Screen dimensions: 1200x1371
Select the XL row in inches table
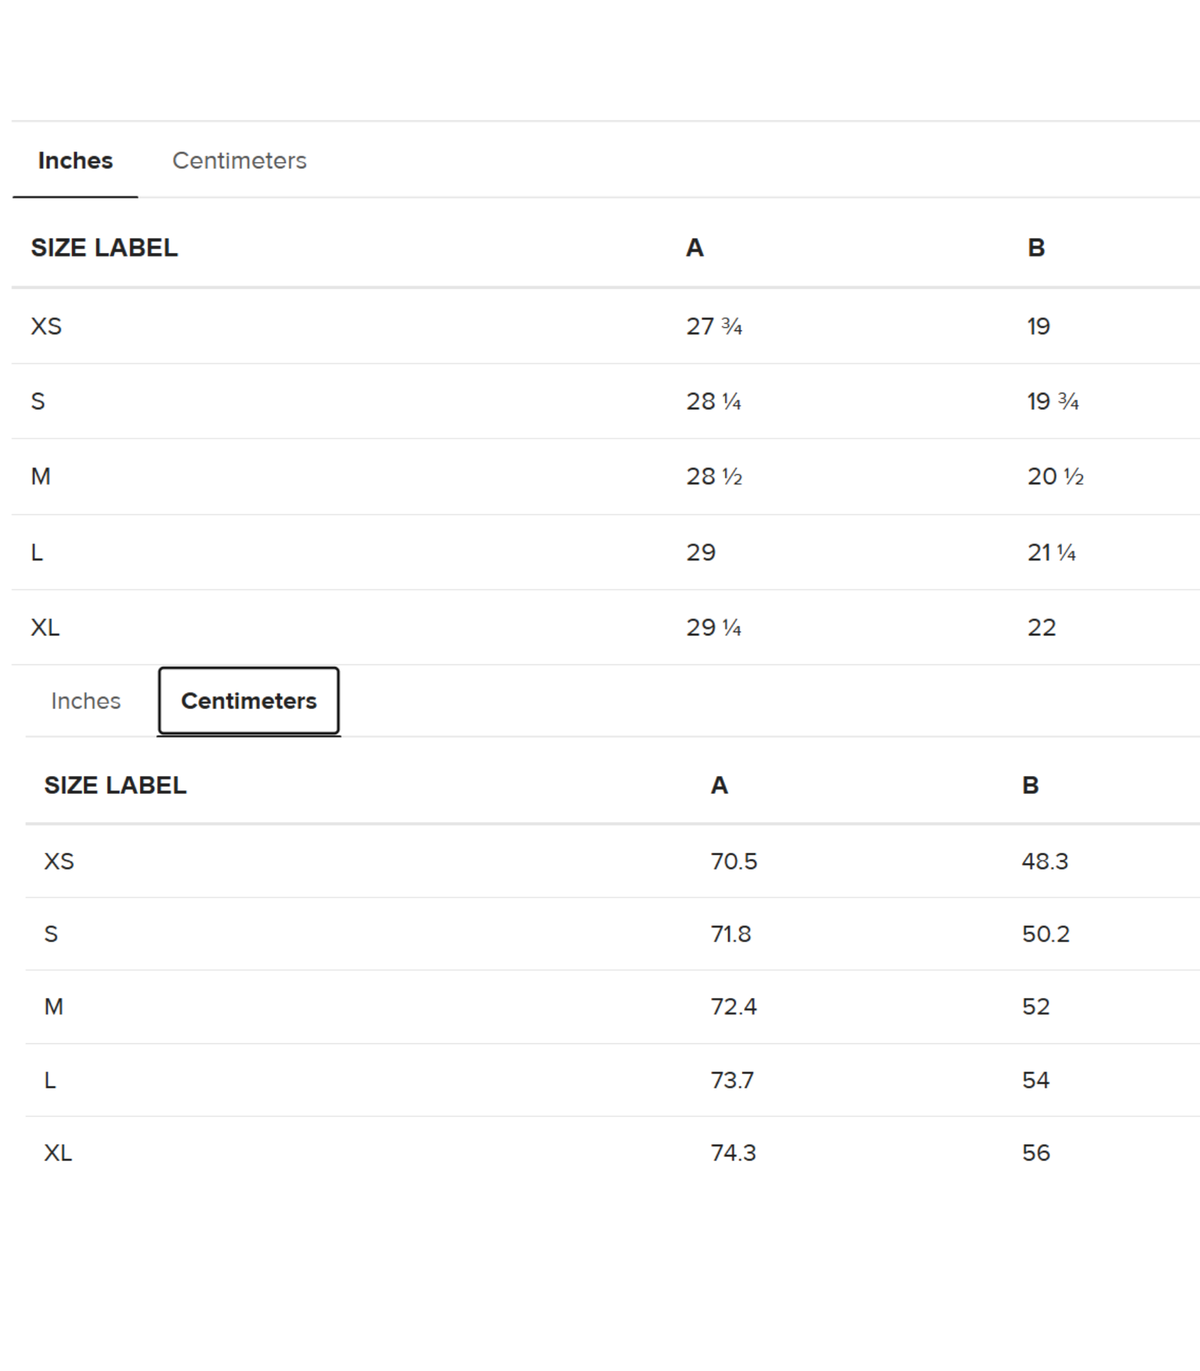pyautogui.click(x=606, y=628)
